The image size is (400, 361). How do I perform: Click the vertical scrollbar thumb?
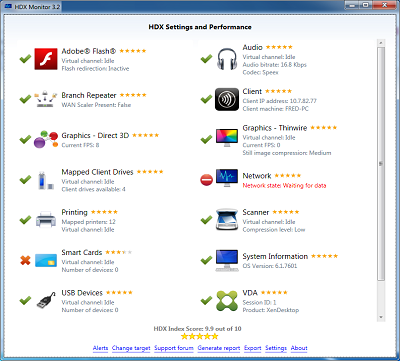click(381, 163)
